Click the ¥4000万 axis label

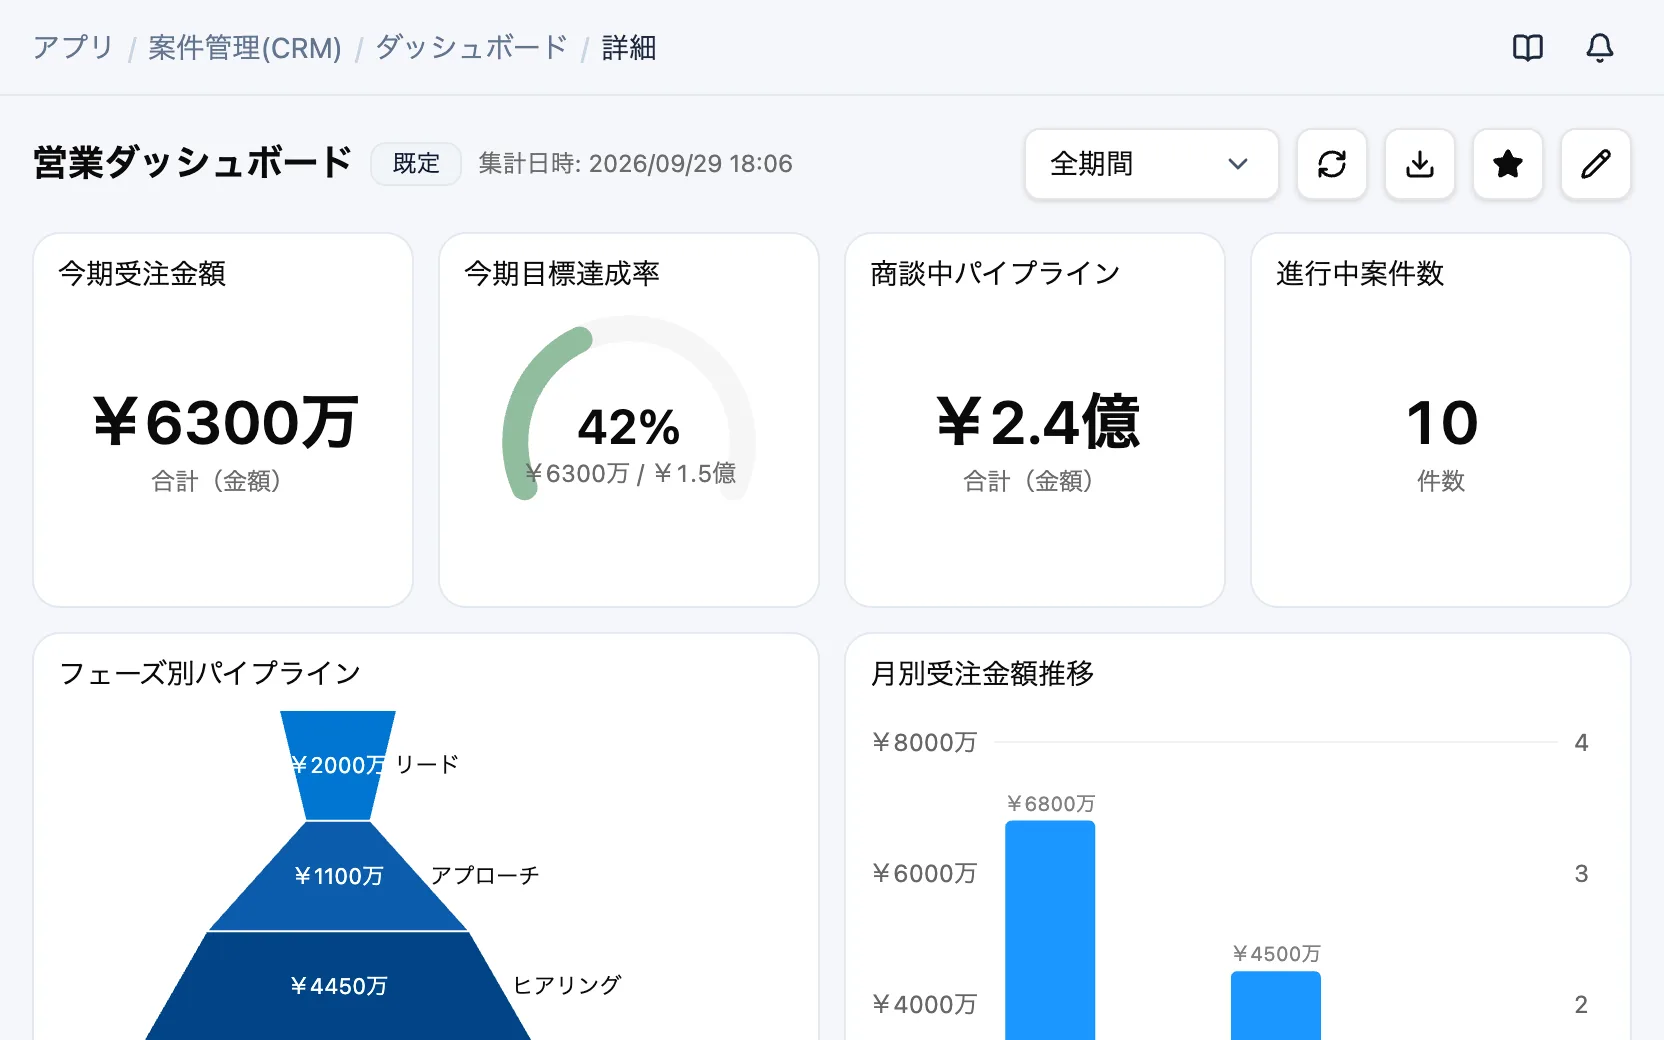[924, 1004]
